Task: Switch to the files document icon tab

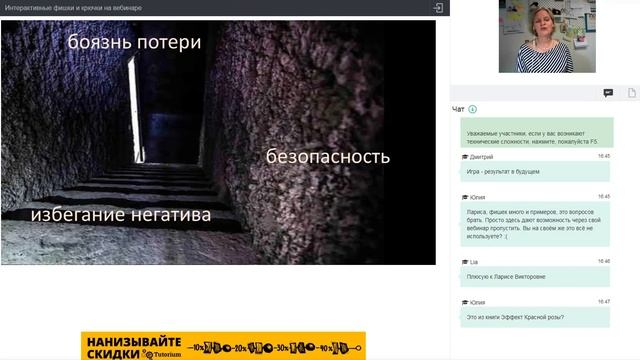Action: 631,93
